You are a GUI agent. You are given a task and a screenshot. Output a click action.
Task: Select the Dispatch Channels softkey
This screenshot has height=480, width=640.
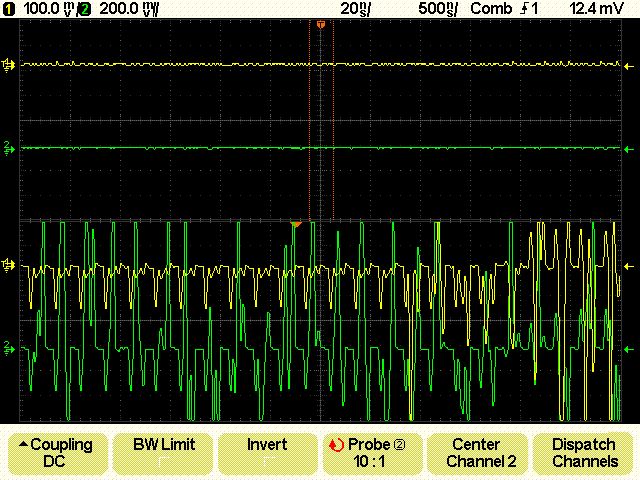click(x=583, y=453)
